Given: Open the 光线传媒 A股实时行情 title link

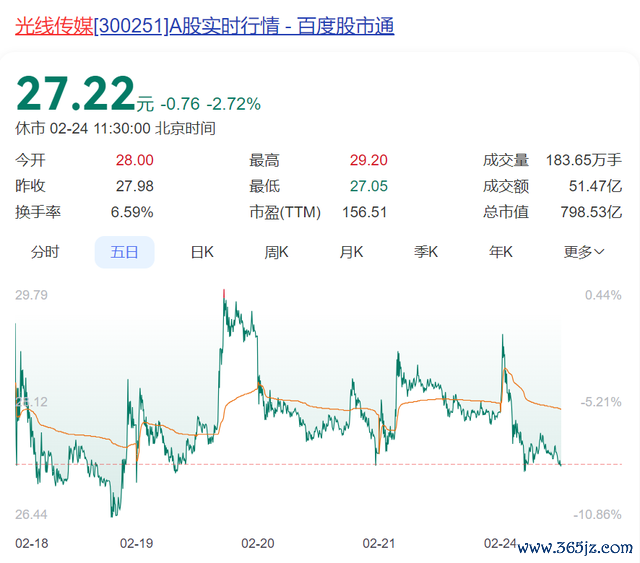Looking at the screenshot, I should [204, 26].
